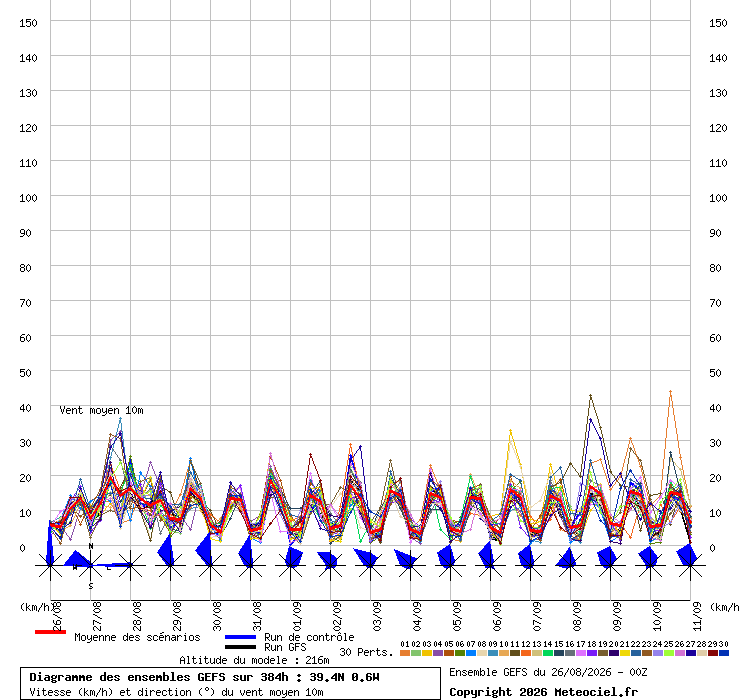Click the wind rose for 30/08

pos(210,565)
